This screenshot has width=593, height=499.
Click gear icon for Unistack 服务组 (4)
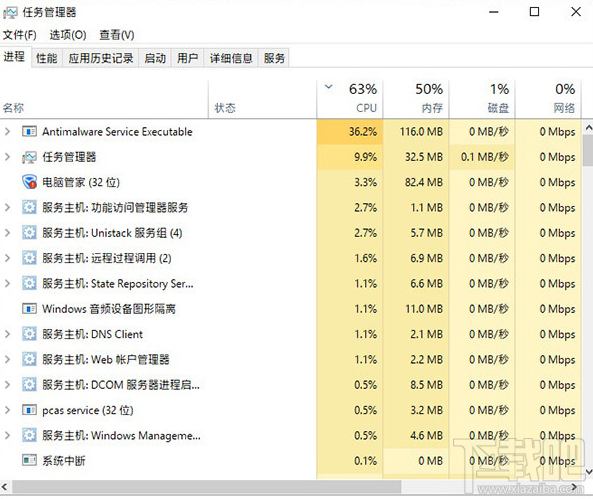pos(29,233)
